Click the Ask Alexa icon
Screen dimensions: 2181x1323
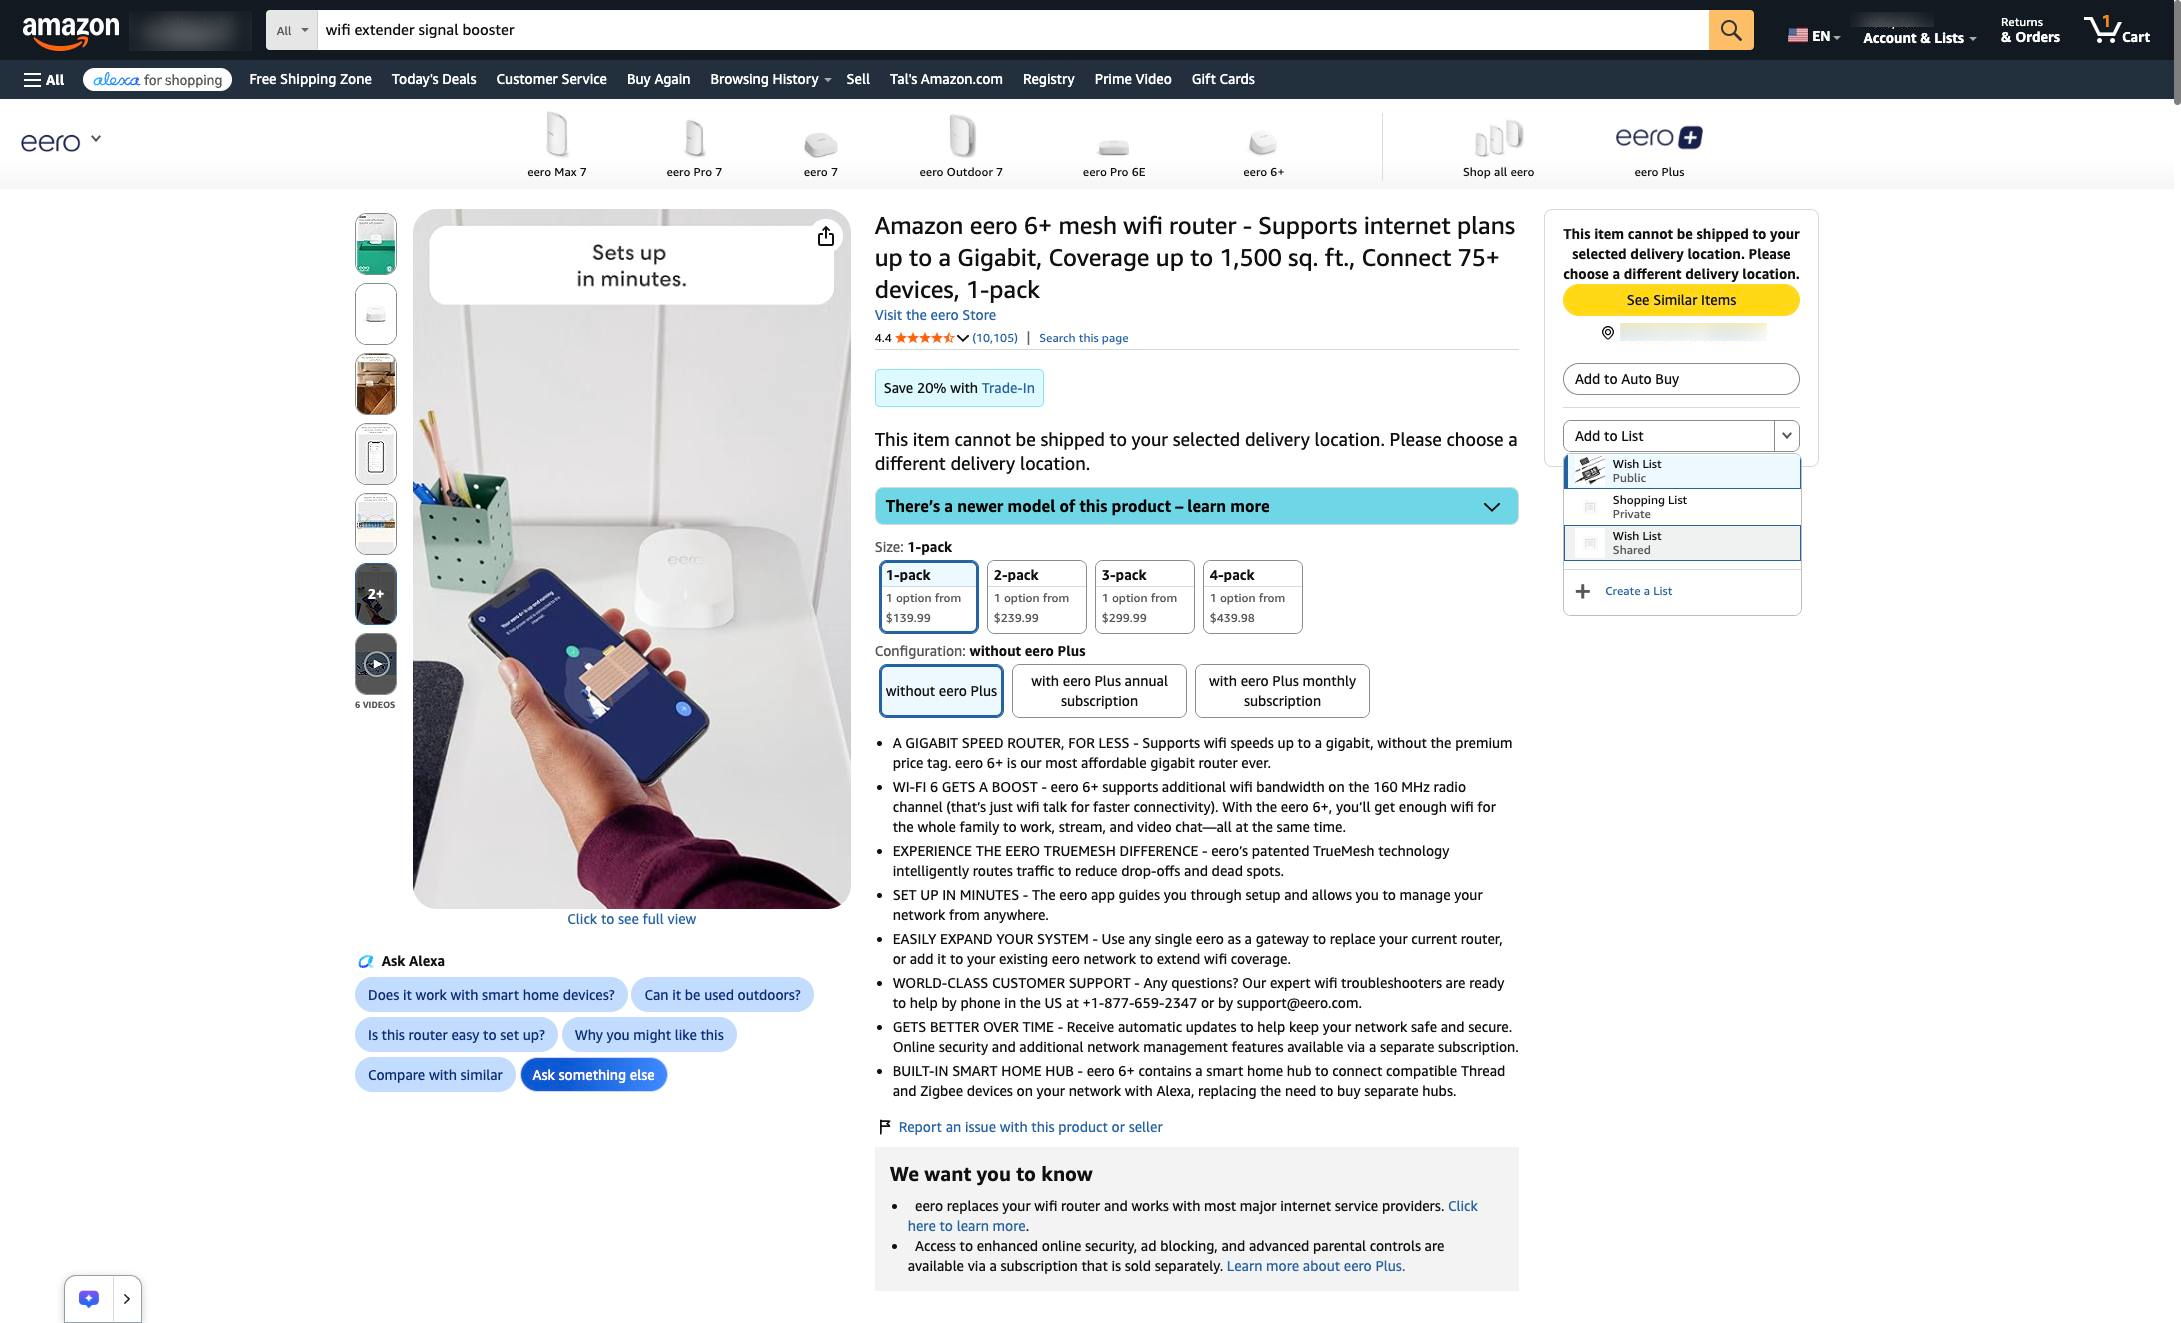point(365,961)
